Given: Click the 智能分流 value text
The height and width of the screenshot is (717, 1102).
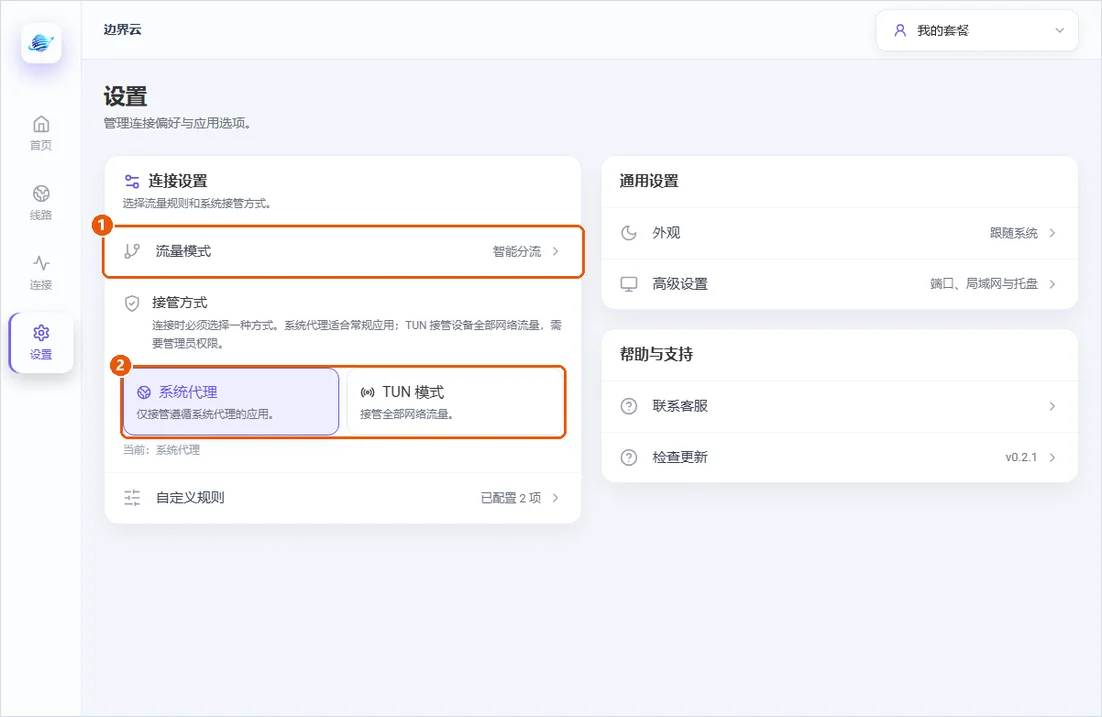Looking at the screenshot, I should pyautogui.click(x=517, y=251).
